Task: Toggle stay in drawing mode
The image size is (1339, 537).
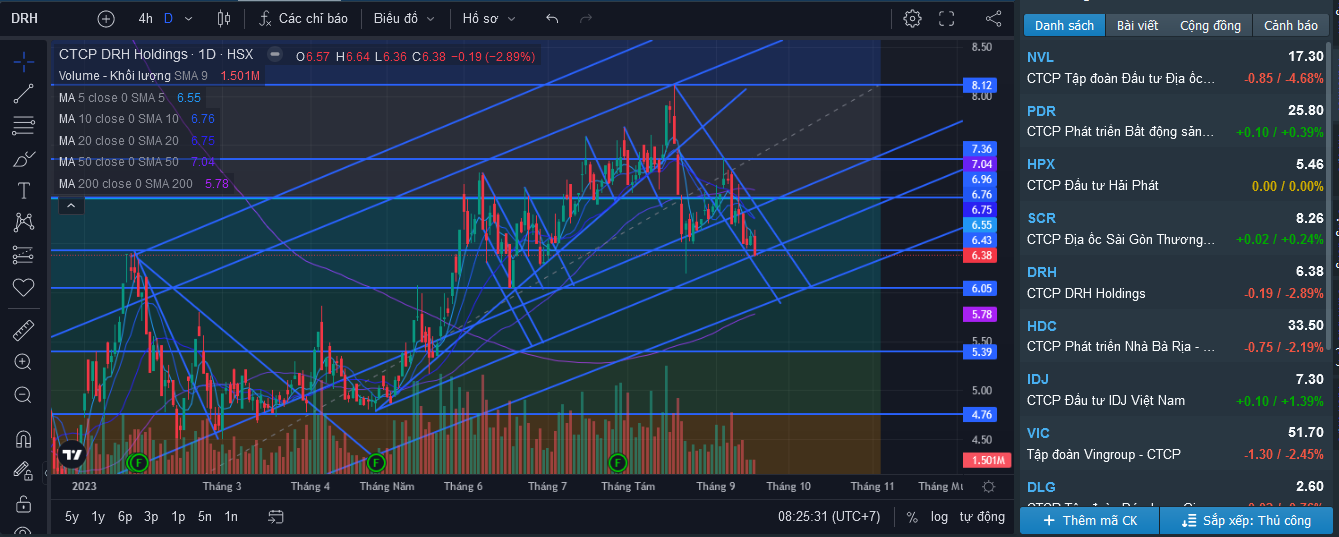Action: [24, 470]
